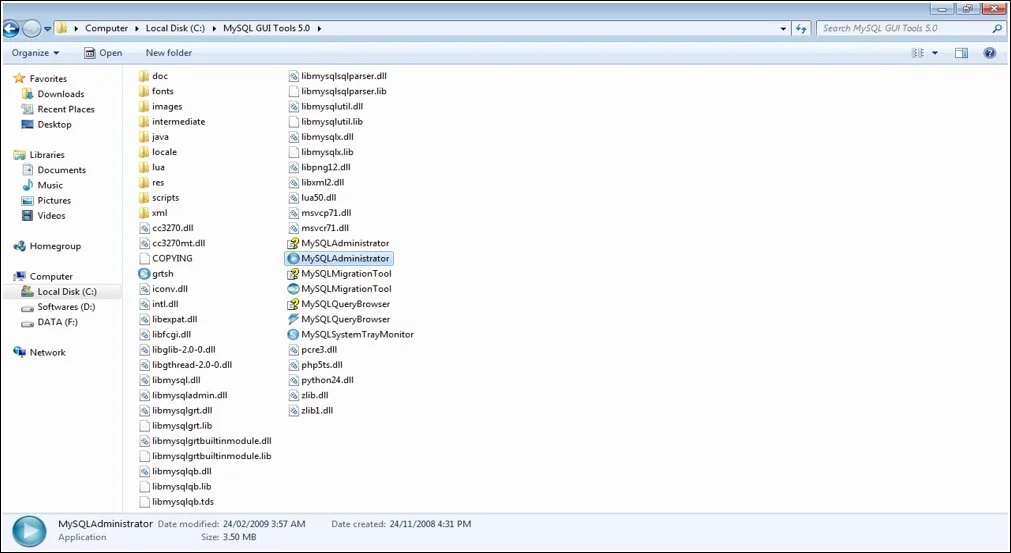The width and height of the screenshot is (1011, 553).
Task: Select the java folder
Action: point(153,137)
